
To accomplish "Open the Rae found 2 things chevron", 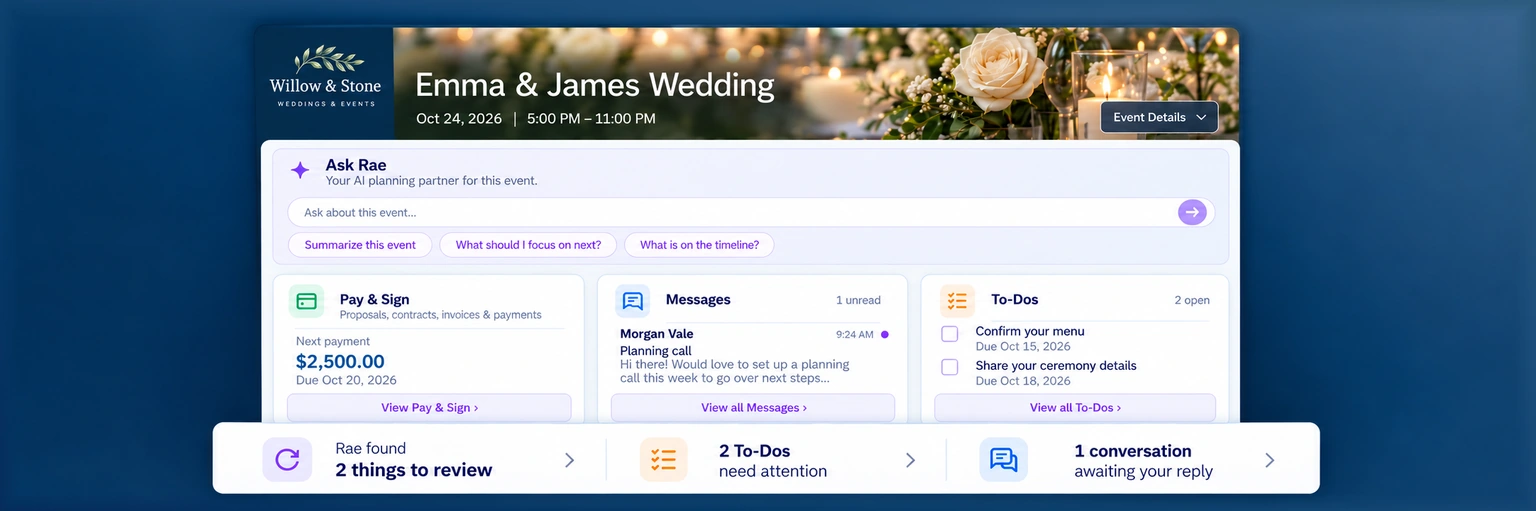I will (569, 460).
